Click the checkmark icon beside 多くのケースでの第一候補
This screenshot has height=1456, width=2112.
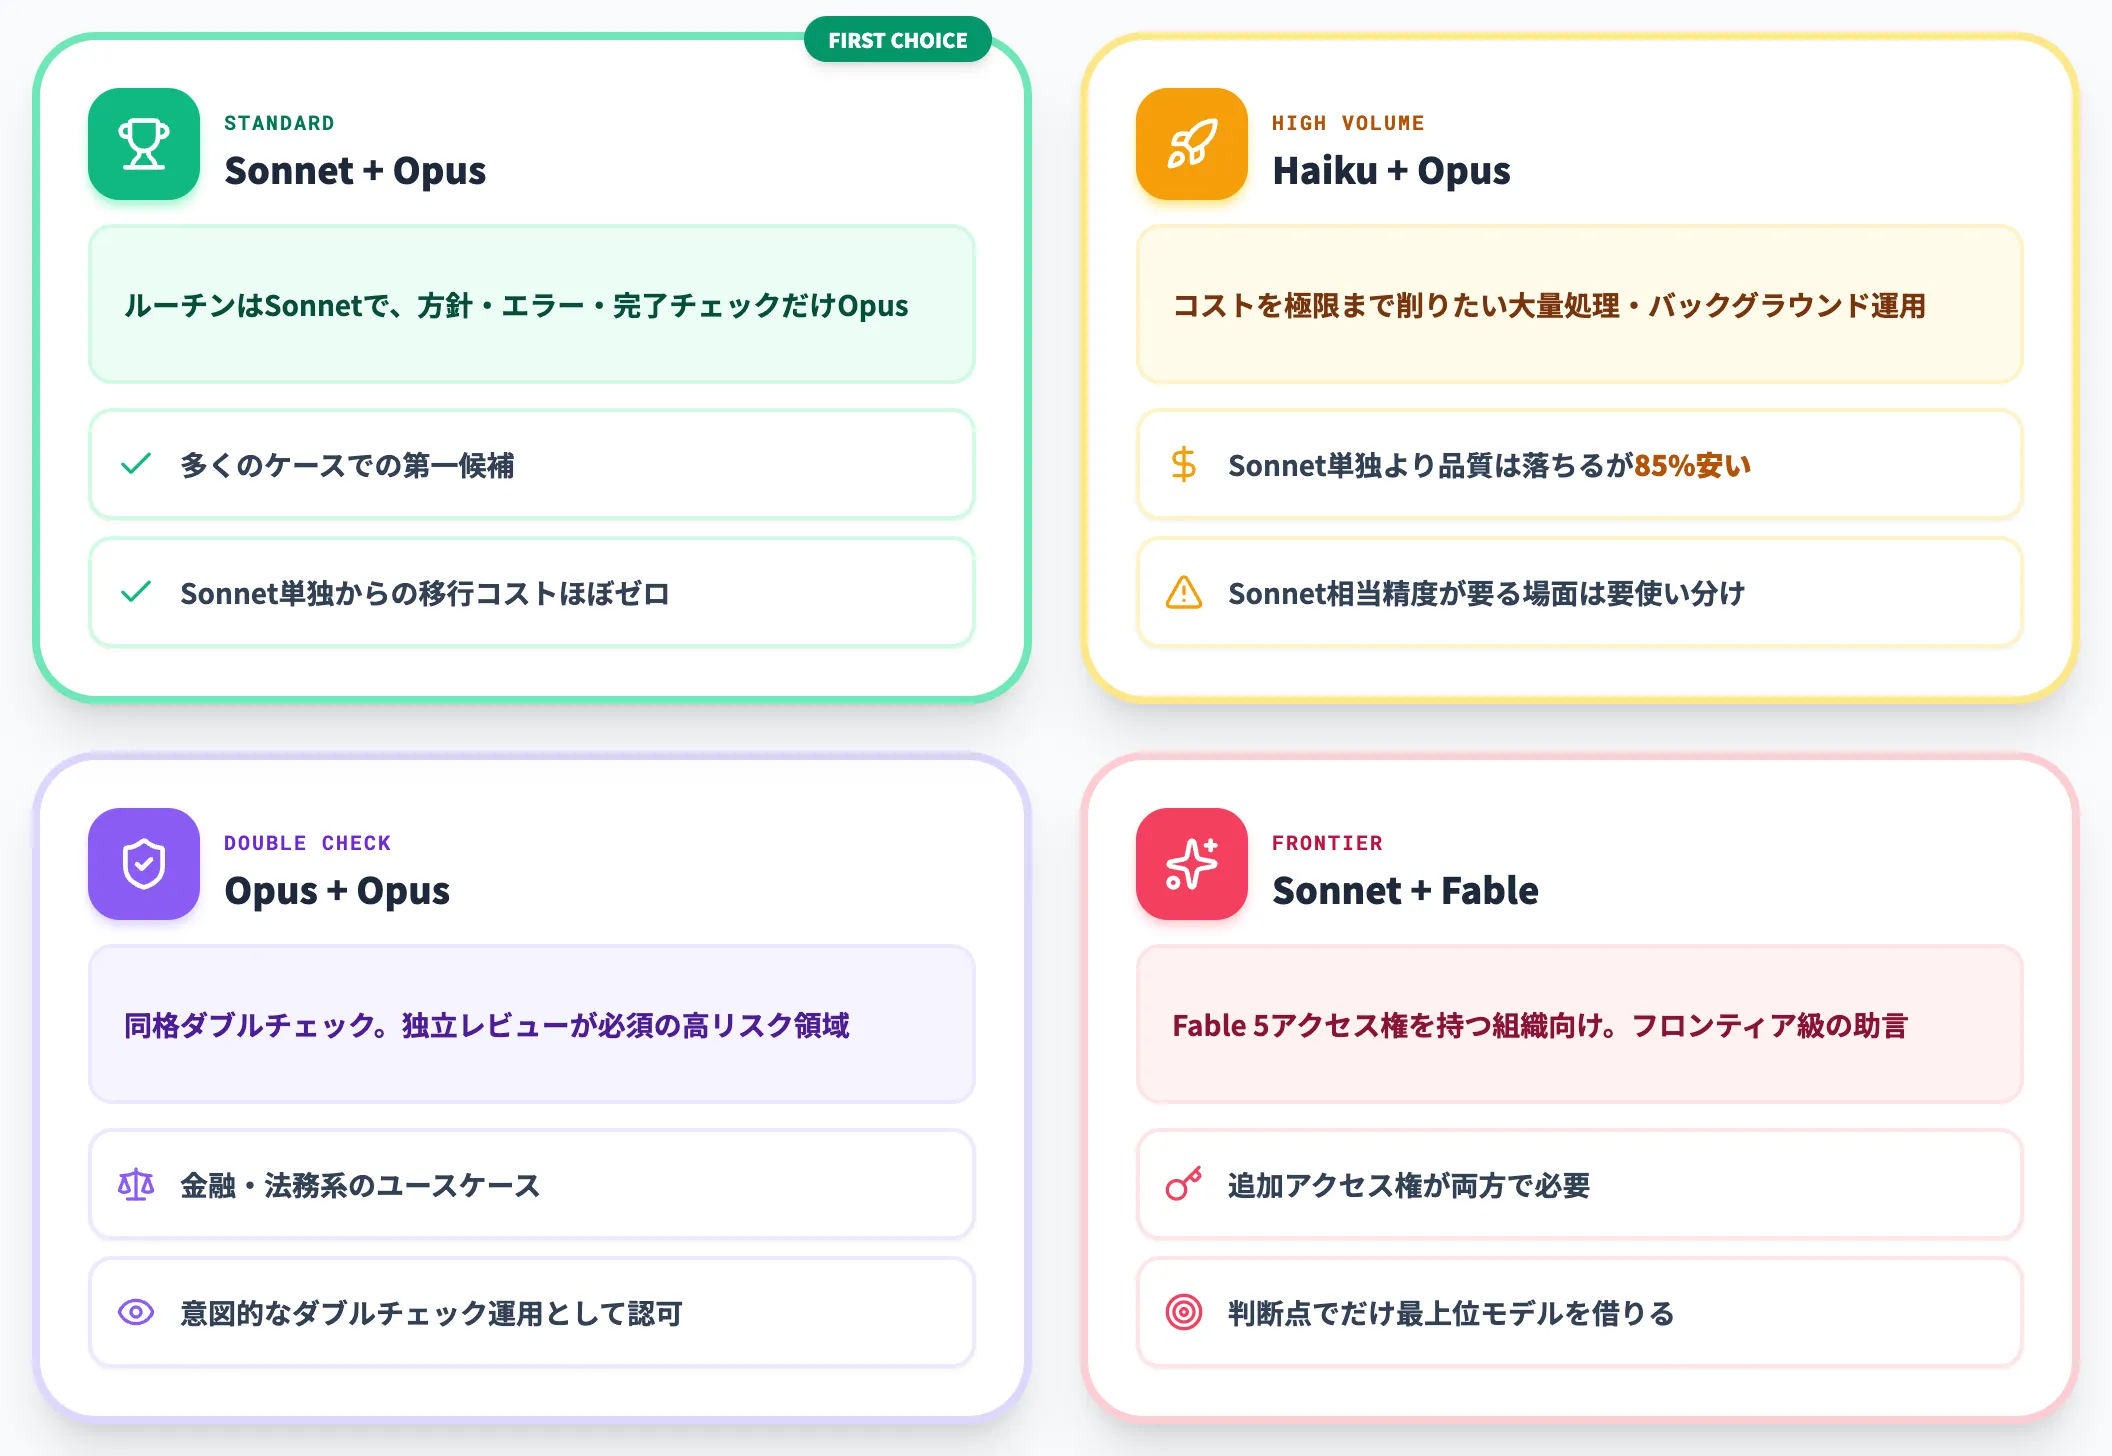[136, 464]
